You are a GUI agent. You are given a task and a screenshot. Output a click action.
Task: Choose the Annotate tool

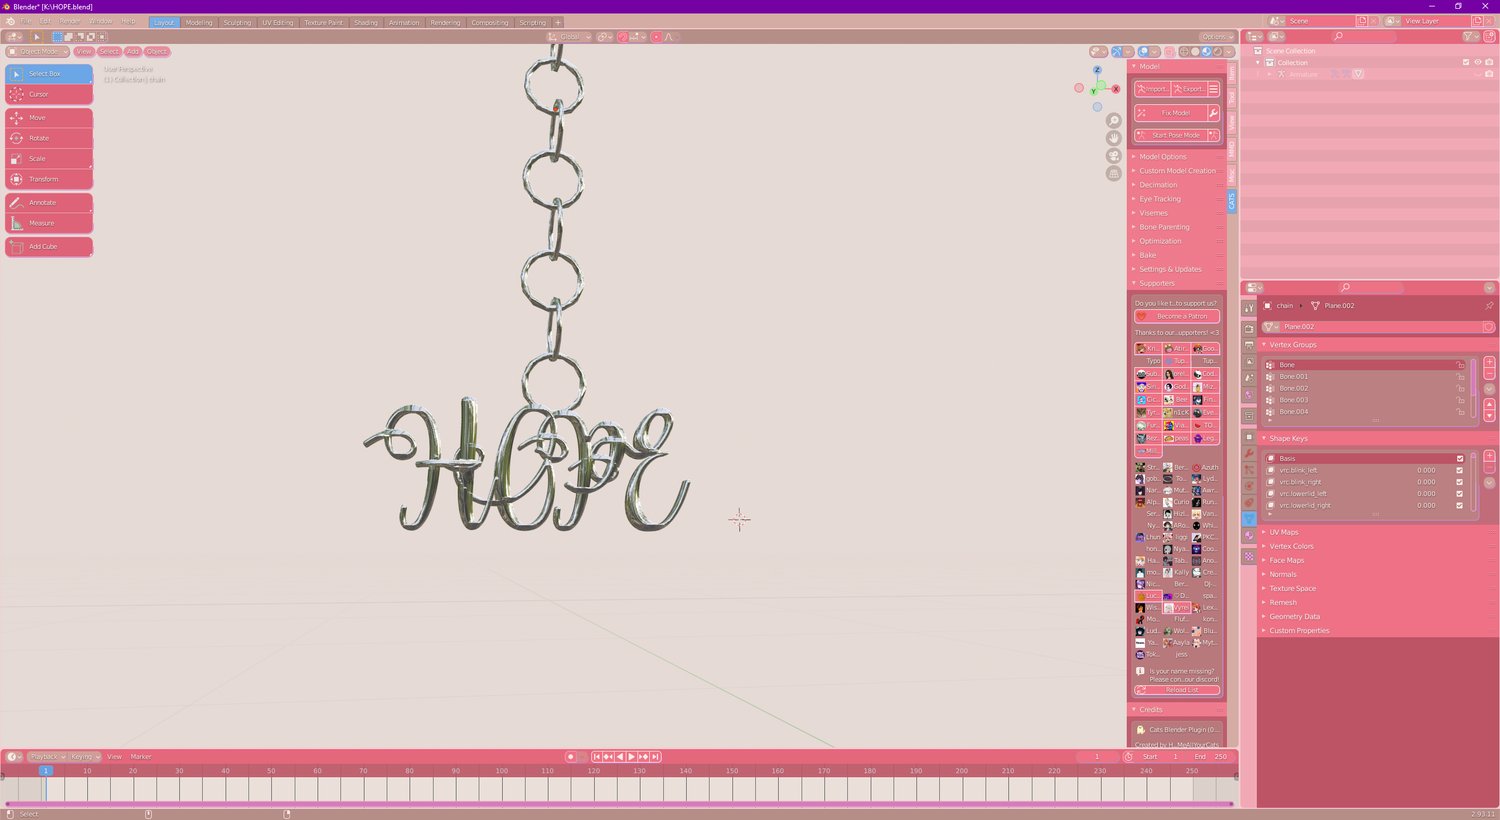49,203
